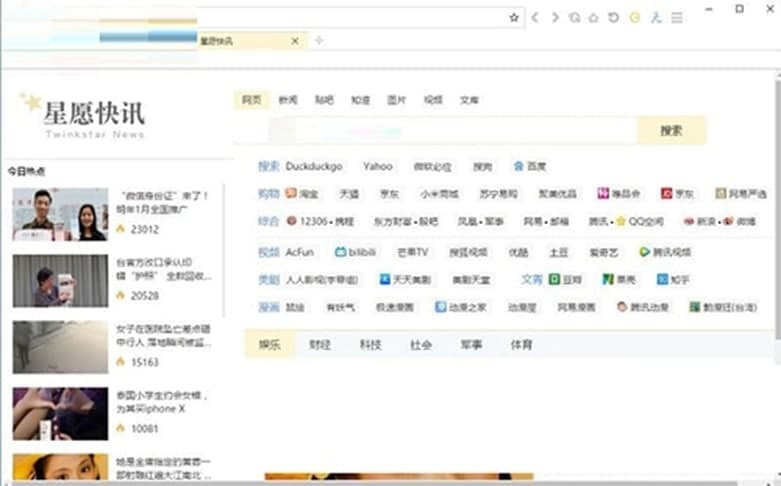Close the 星愿快讯 tab

click(x=295, y=41)
